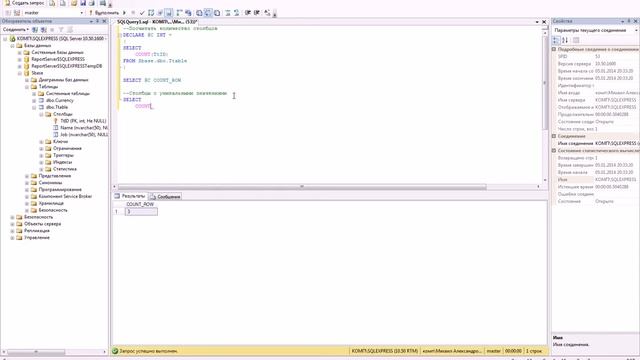
Task: Click the connect Object Explorer icon
Action: tap(35, 29)
